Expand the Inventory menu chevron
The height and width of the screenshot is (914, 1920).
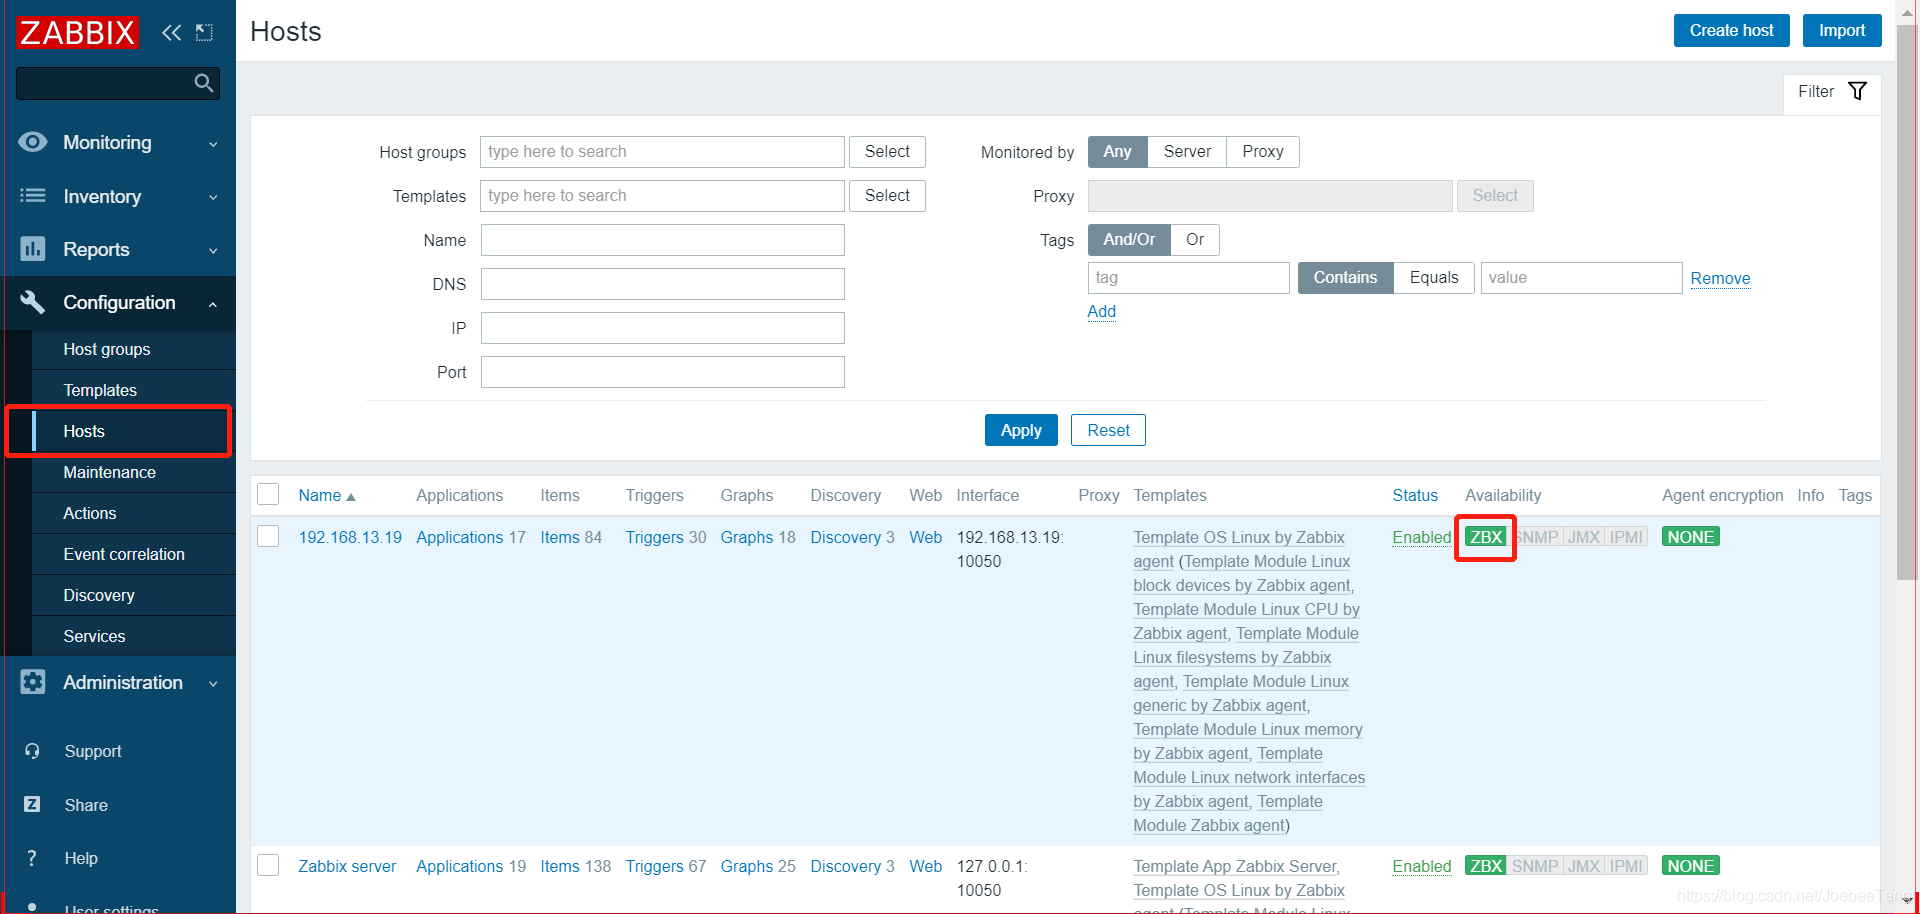pos(213,198)
